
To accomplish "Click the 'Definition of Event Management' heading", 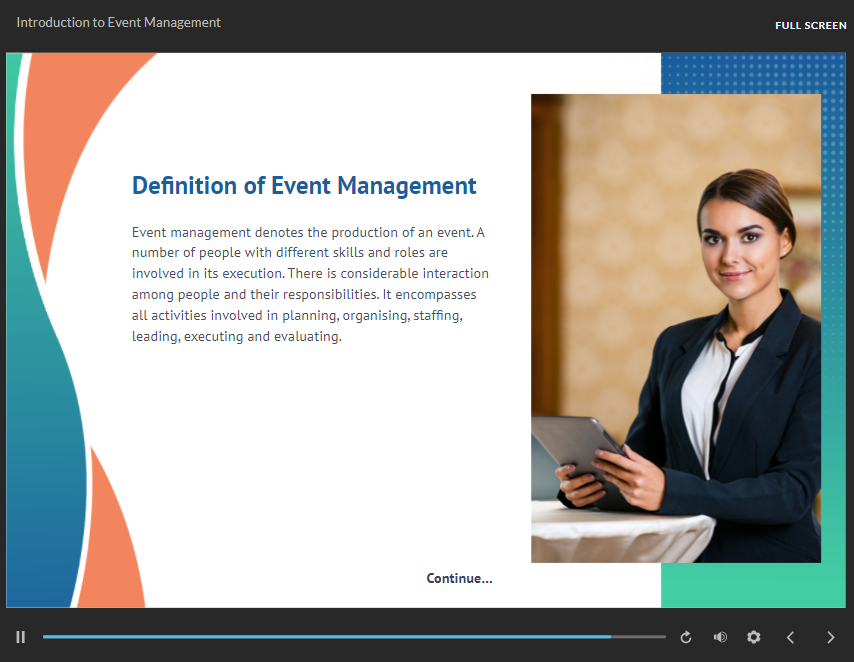I will pyautogui.click(x=304, y=186).
